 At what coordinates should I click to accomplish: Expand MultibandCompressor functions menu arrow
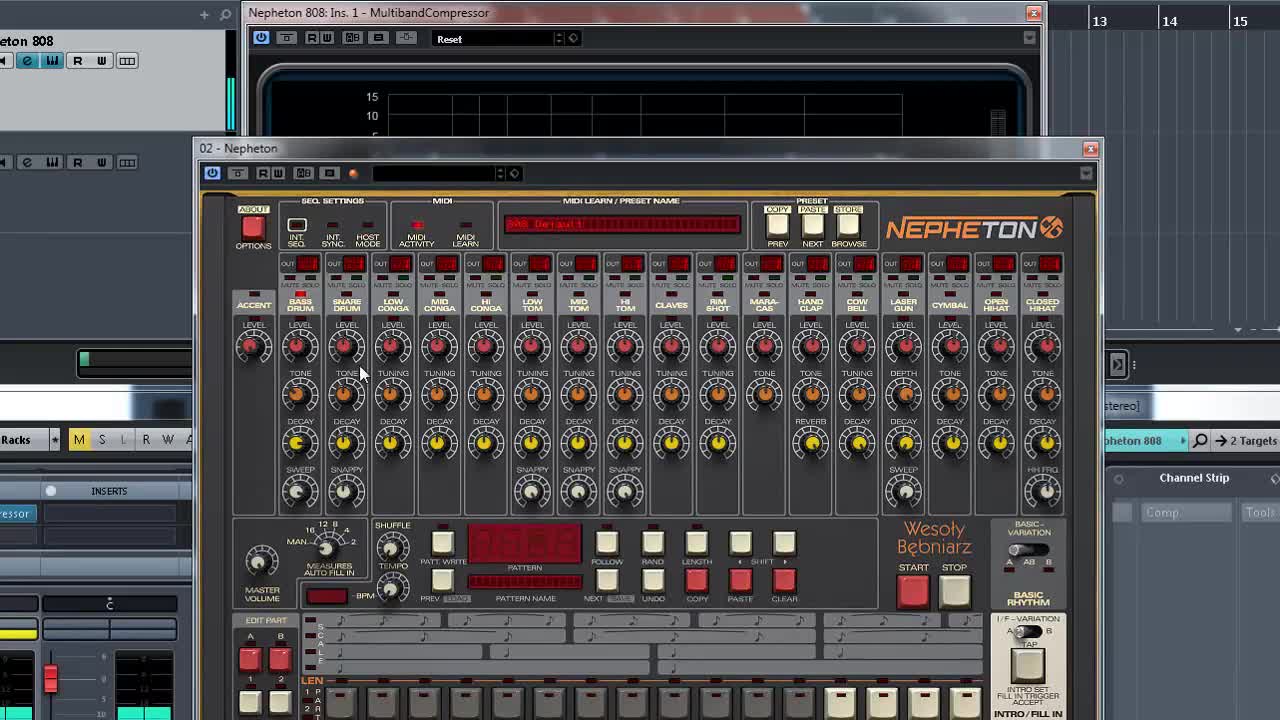pyautogui.click(x=1030, y=38)
